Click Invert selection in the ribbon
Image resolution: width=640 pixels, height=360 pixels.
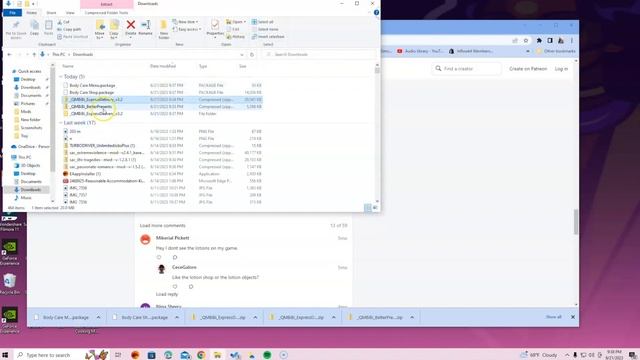[x=268, y=37]
